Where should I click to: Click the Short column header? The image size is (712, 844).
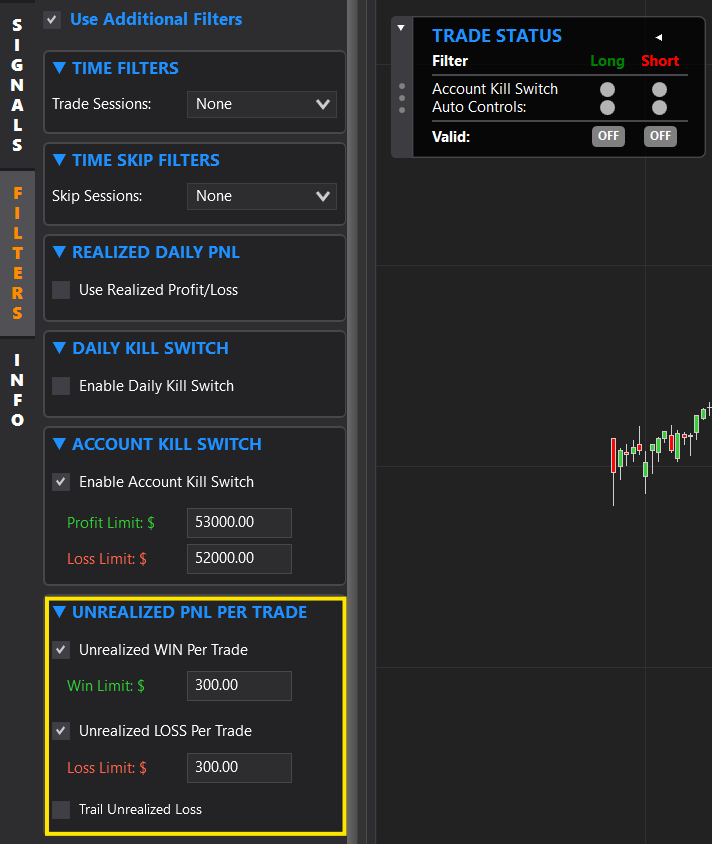tap(660, 61)
